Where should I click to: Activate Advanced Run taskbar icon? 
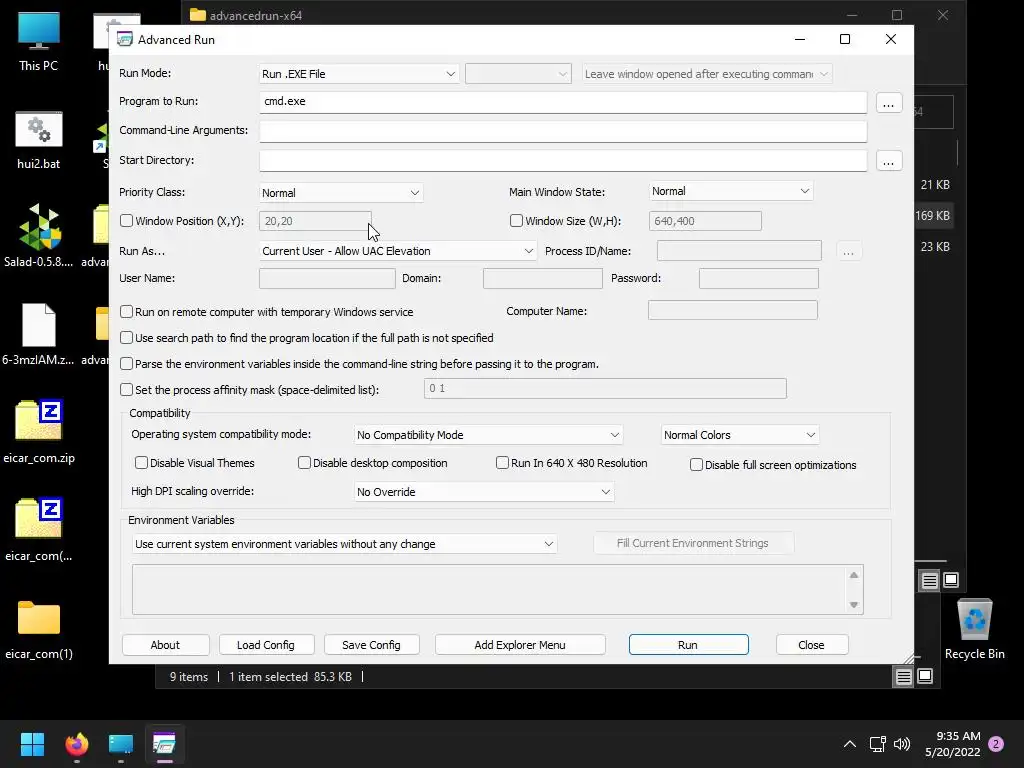tap(164, 744)
